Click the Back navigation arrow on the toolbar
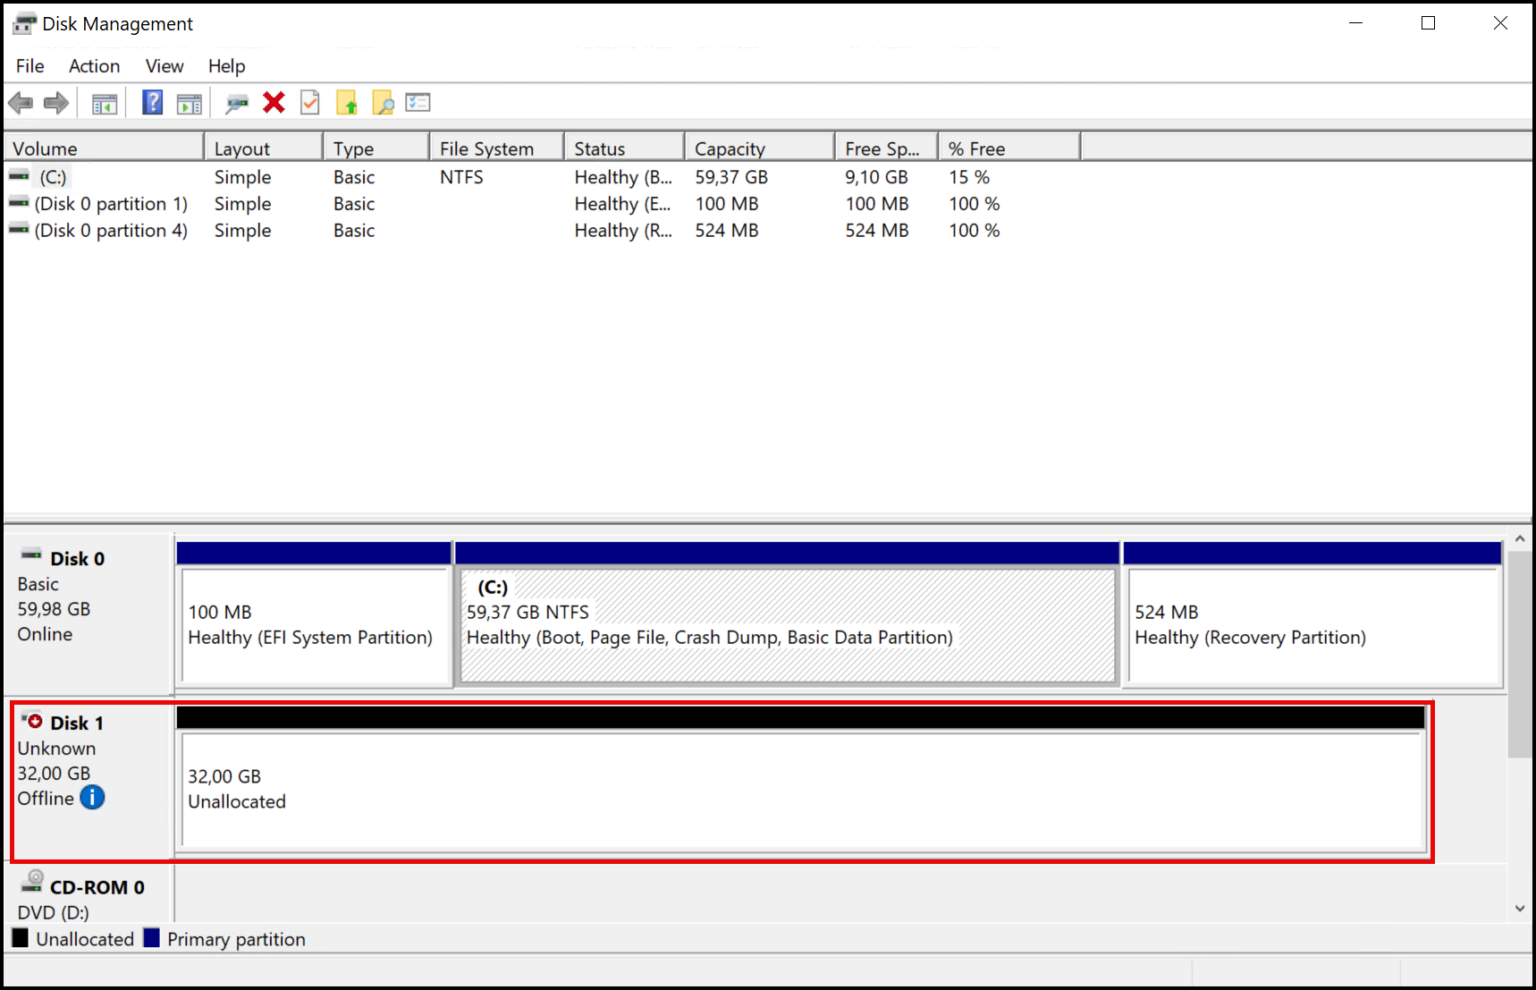 point(20,102)
